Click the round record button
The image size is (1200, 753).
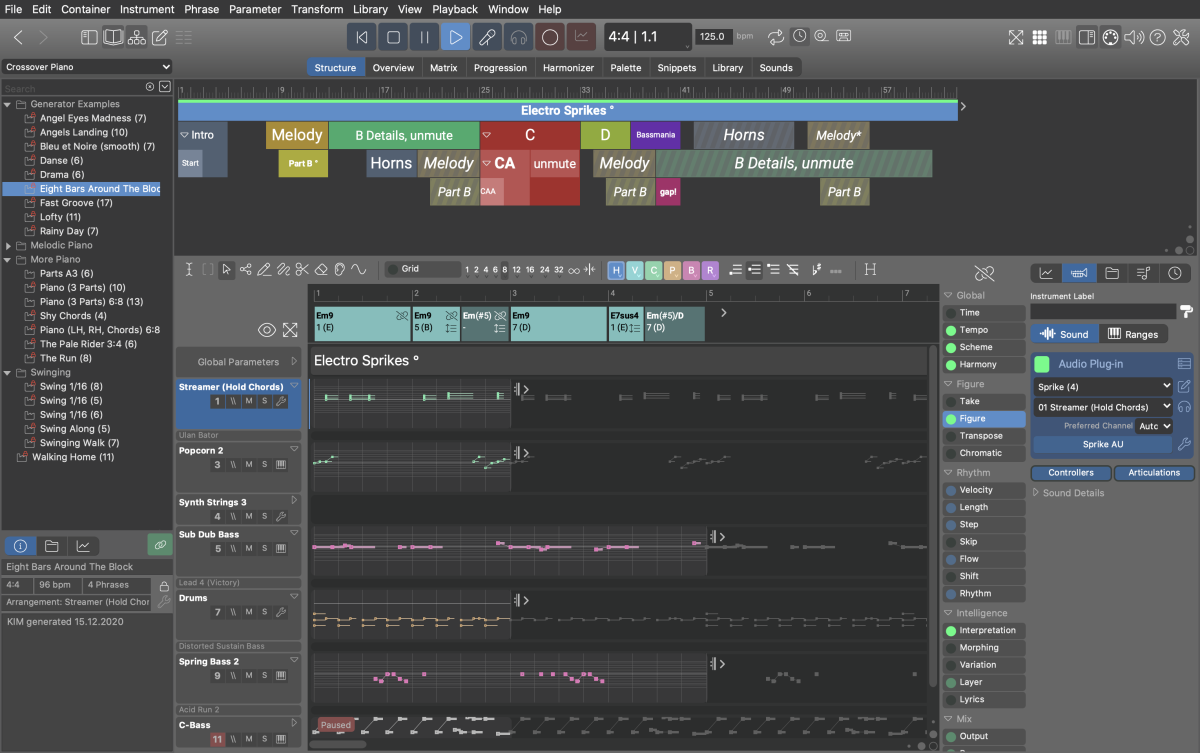coord(549,37)
